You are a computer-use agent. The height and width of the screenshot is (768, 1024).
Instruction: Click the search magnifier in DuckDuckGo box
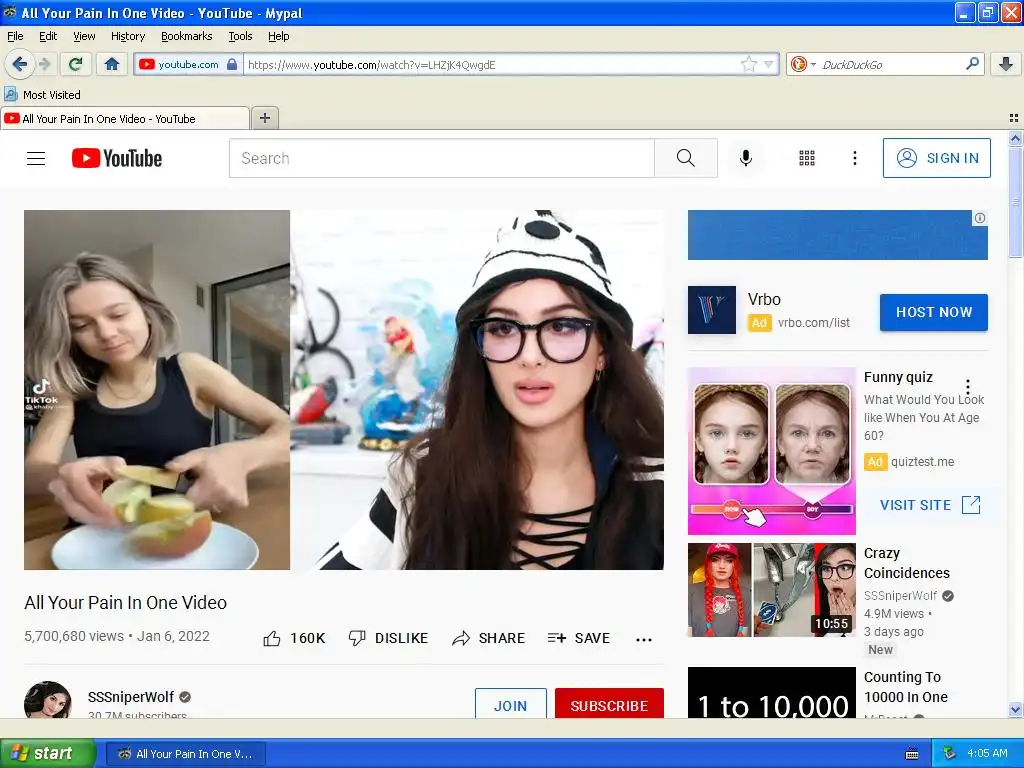click(972, 64)
